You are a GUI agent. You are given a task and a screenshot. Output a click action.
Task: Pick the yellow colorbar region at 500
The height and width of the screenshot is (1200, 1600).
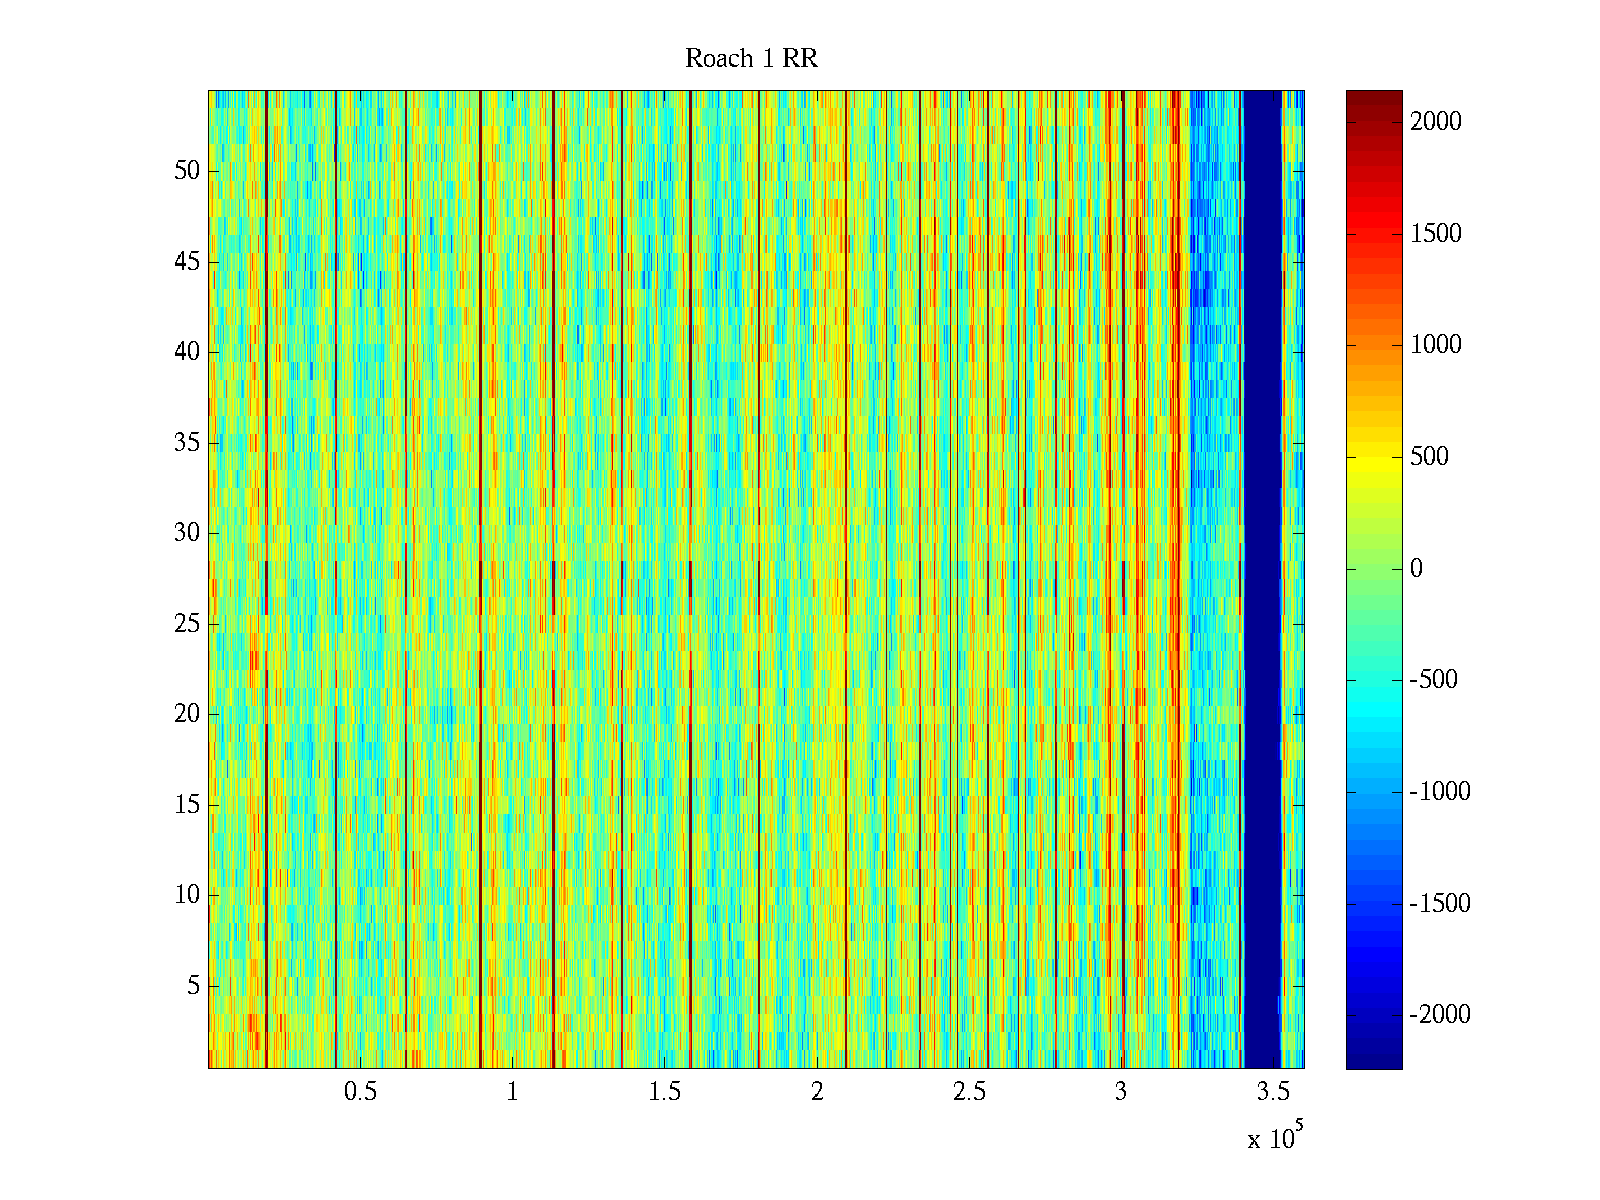click(x=1374, y=458)
